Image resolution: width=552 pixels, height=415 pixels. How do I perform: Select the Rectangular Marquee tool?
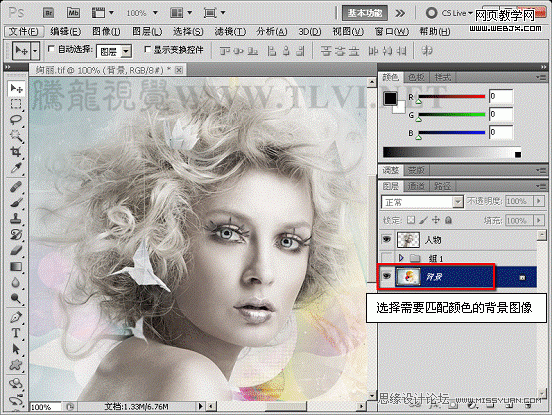point(16,104)
